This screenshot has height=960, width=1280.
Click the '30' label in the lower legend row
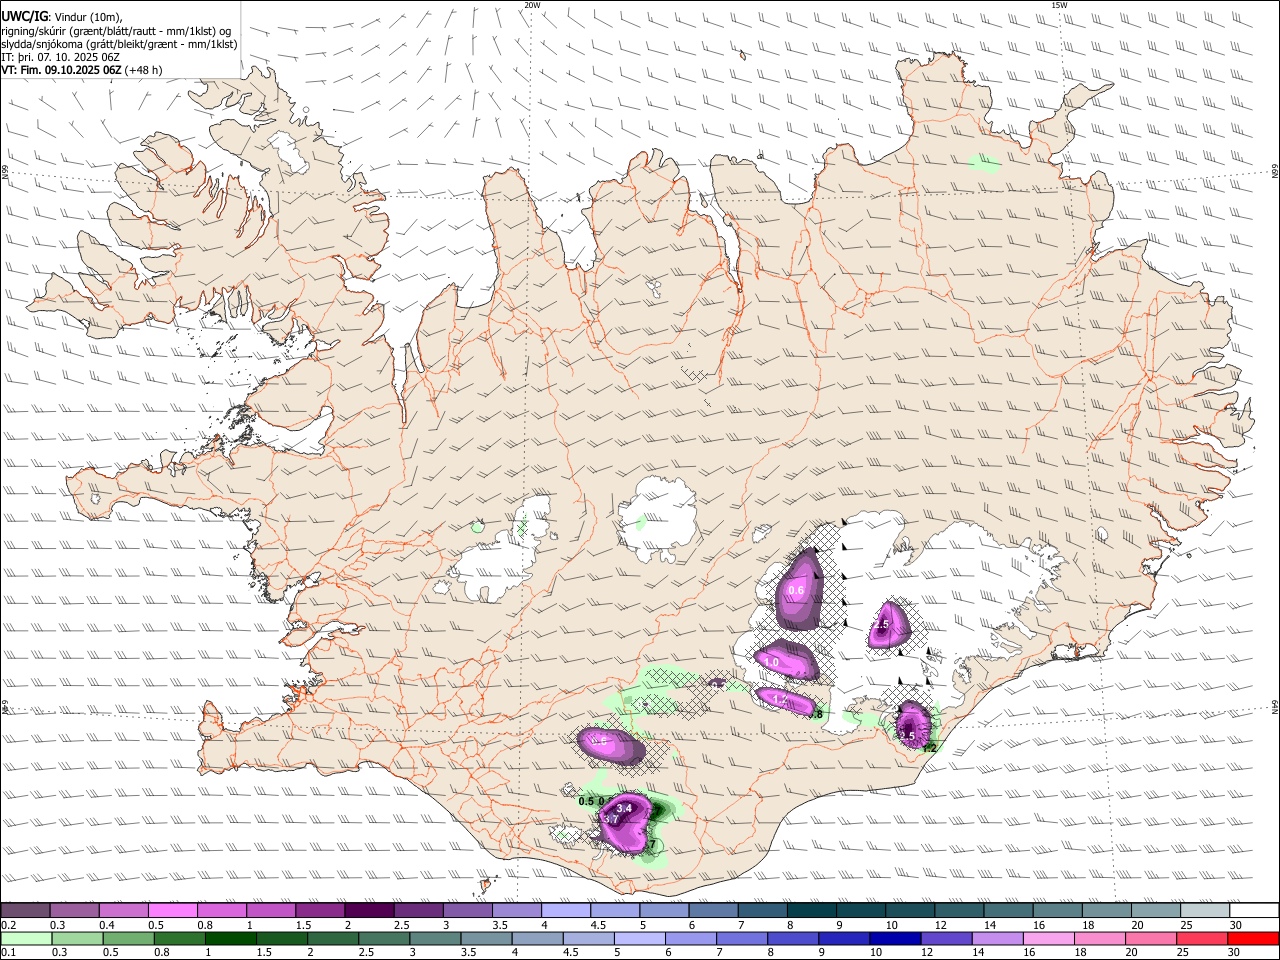click(x=1234, y=952)
